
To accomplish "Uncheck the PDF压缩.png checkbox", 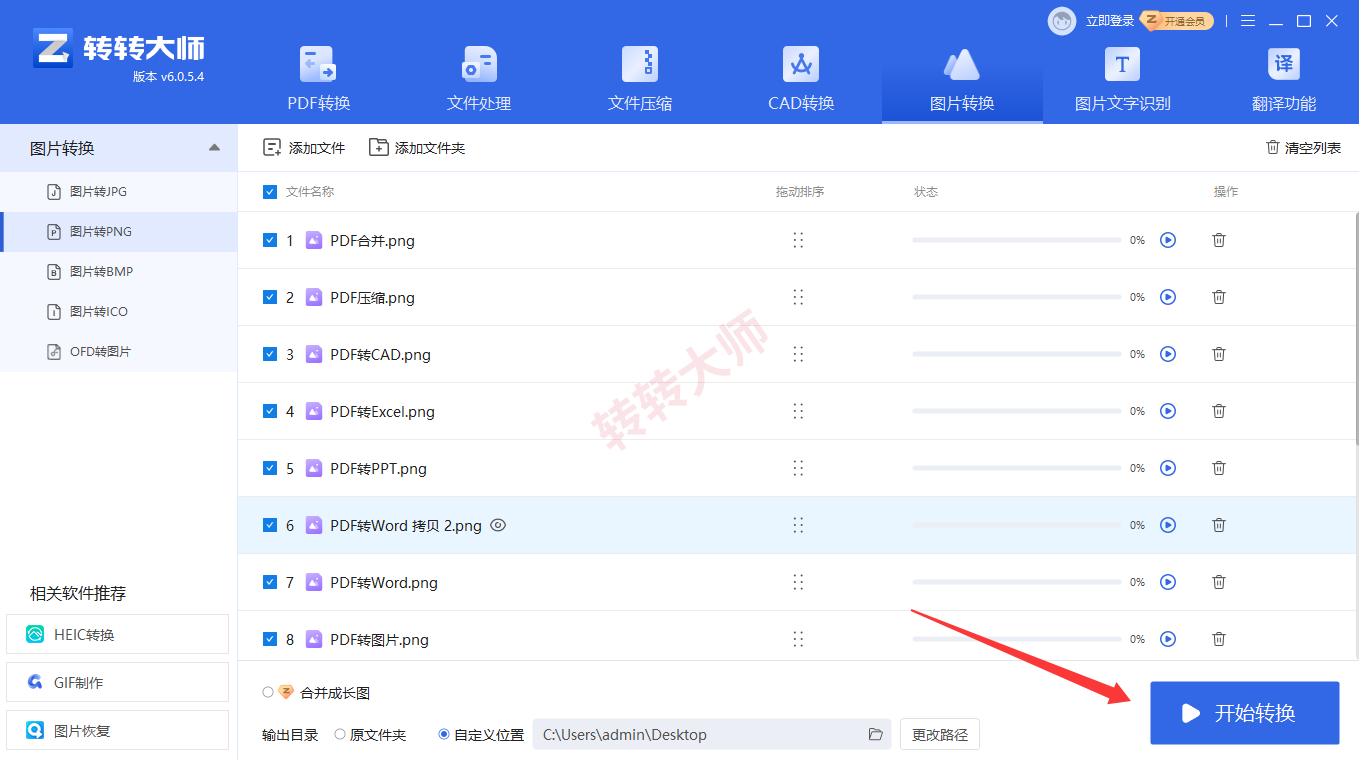I will [269, 297].
